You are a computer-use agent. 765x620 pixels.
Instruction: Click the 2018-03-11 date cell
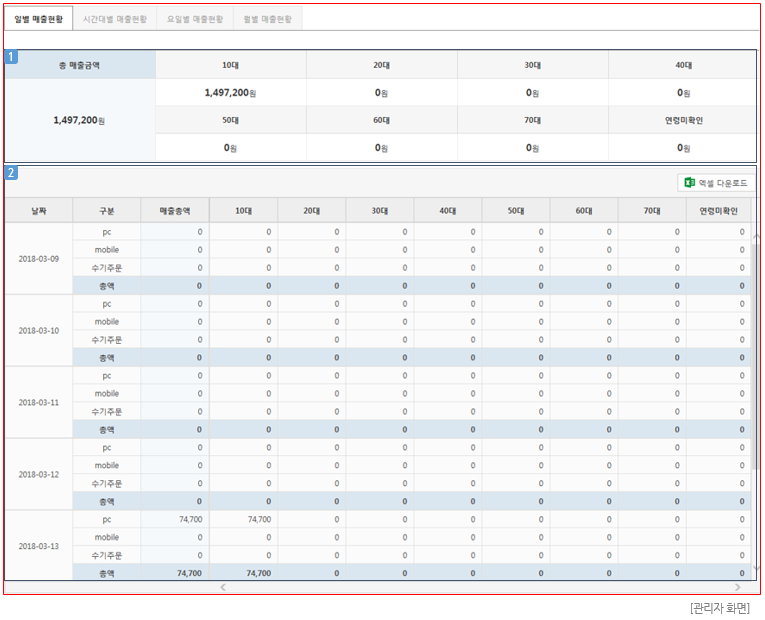click(38, 403)
